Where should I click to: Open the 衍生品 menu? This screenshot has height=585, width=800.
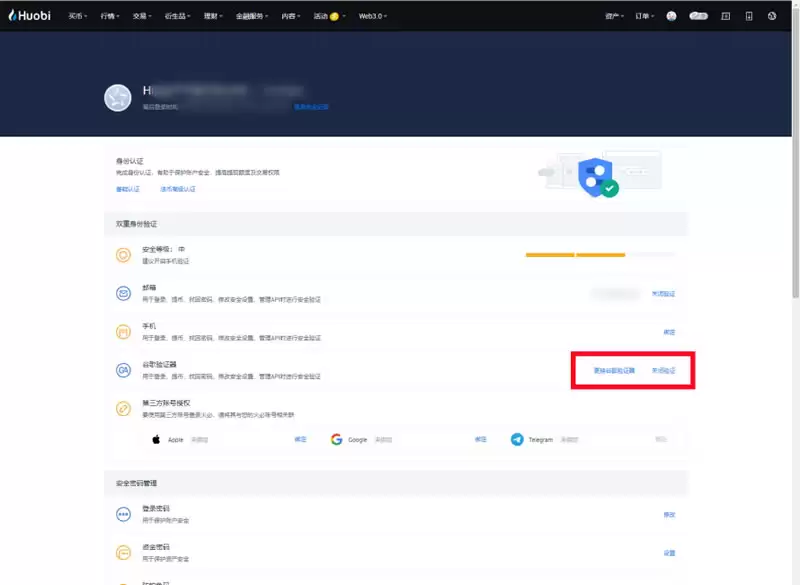pos(178,16)
